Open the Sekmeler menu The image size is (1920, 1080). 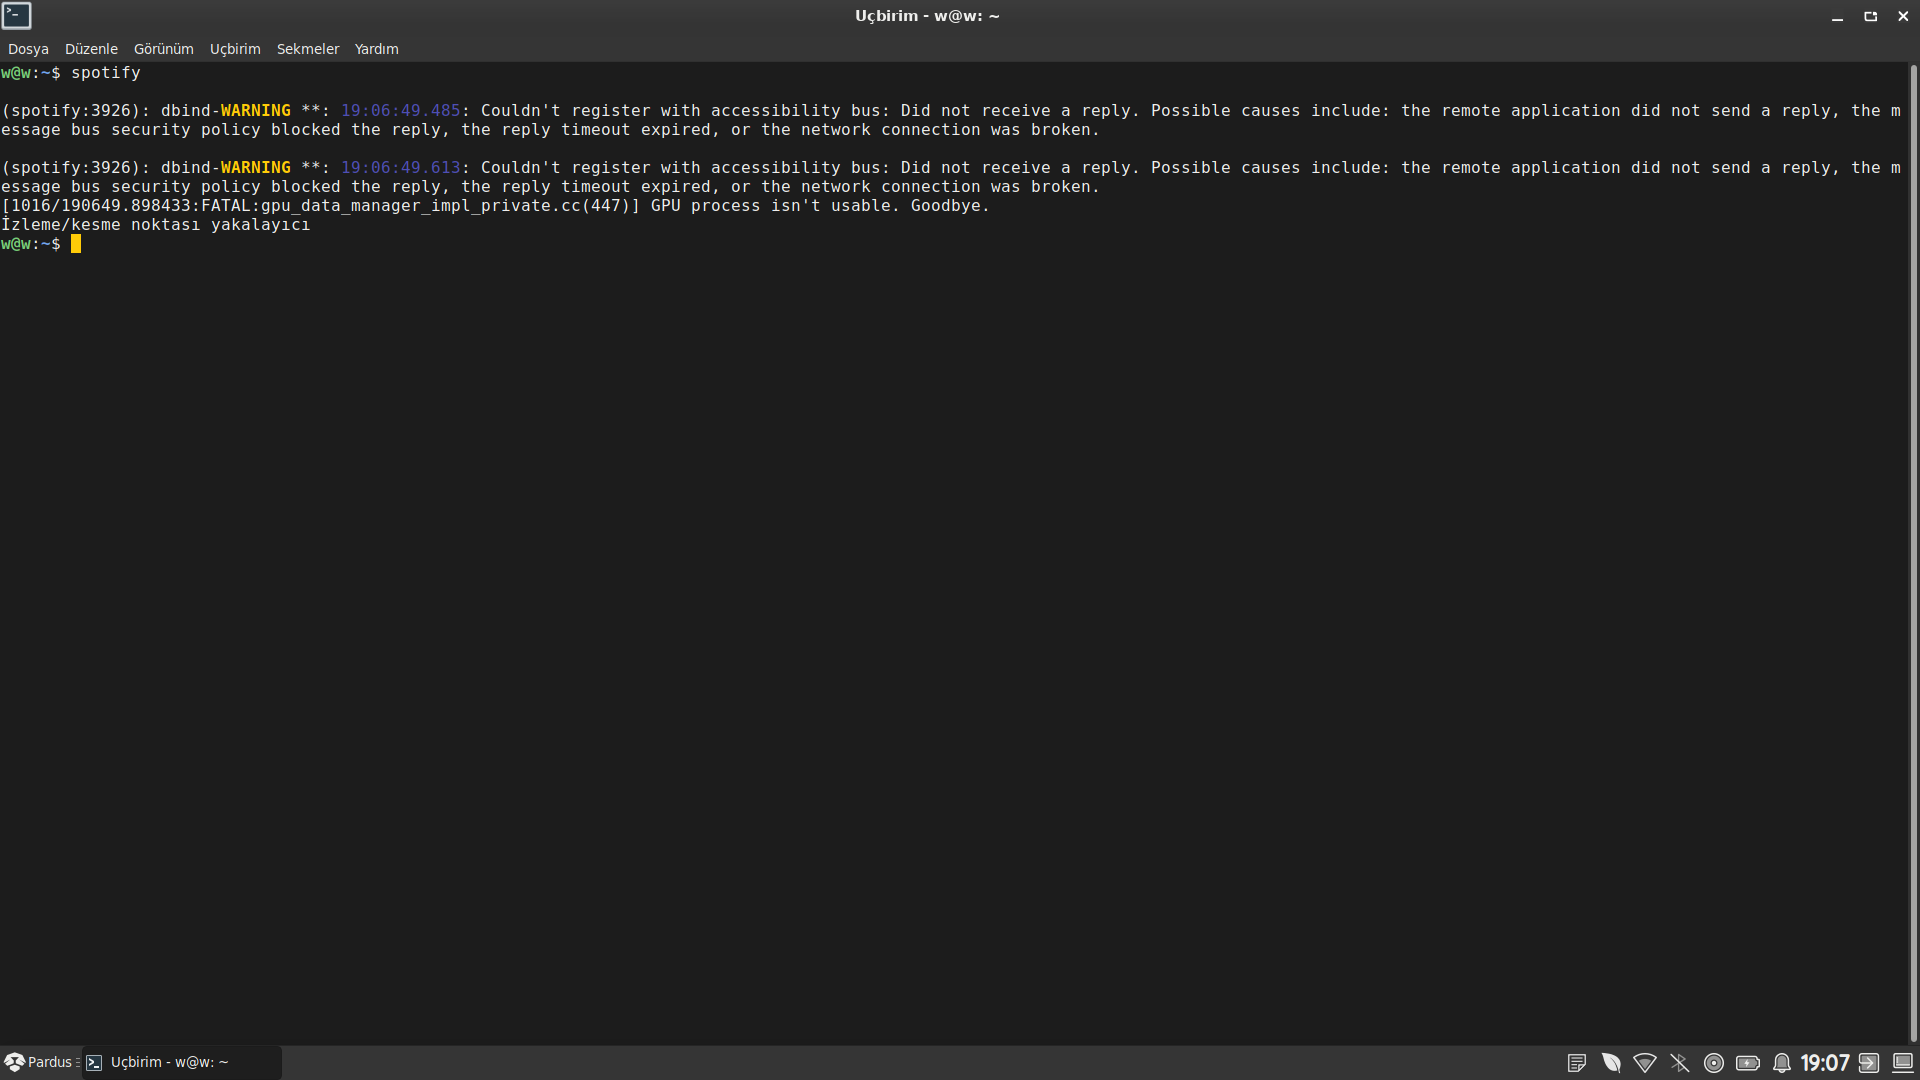tap(308, 49)
